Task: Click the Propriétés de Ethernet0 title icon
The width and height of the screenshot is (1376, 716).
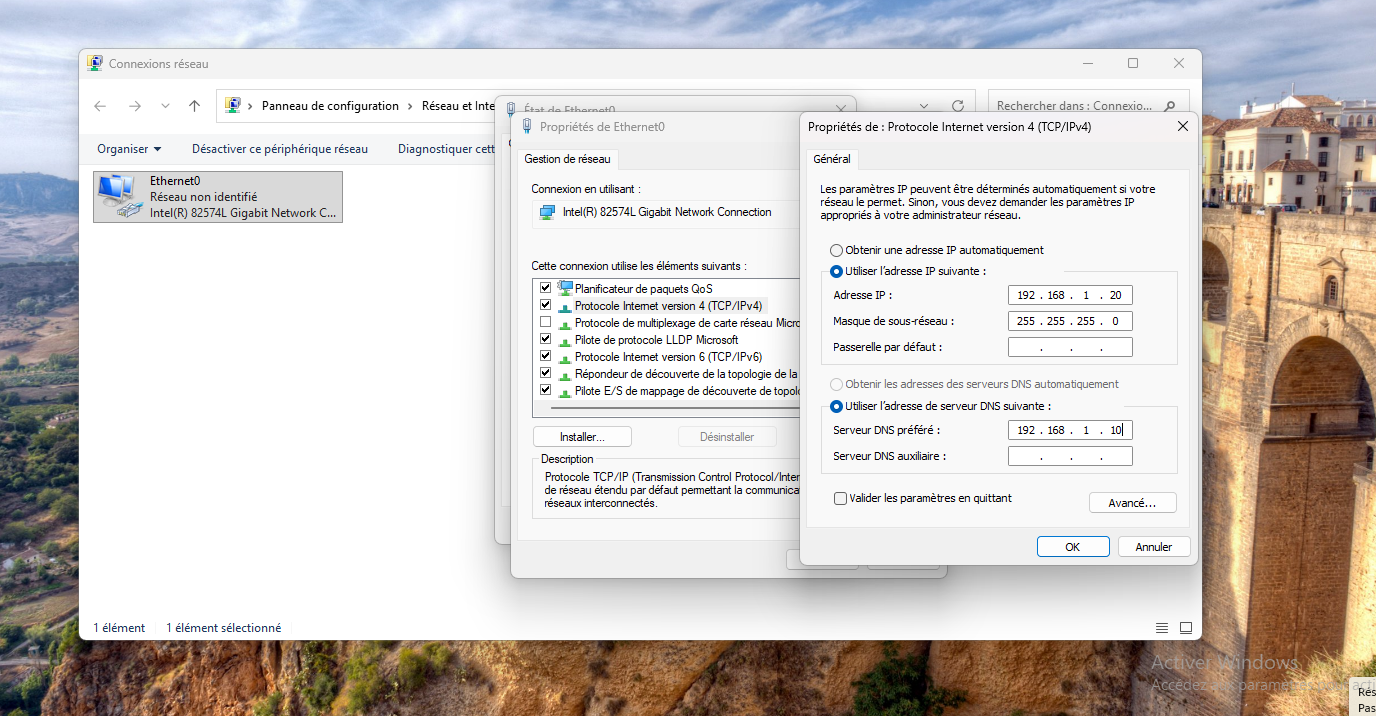Action: (527, 127)
